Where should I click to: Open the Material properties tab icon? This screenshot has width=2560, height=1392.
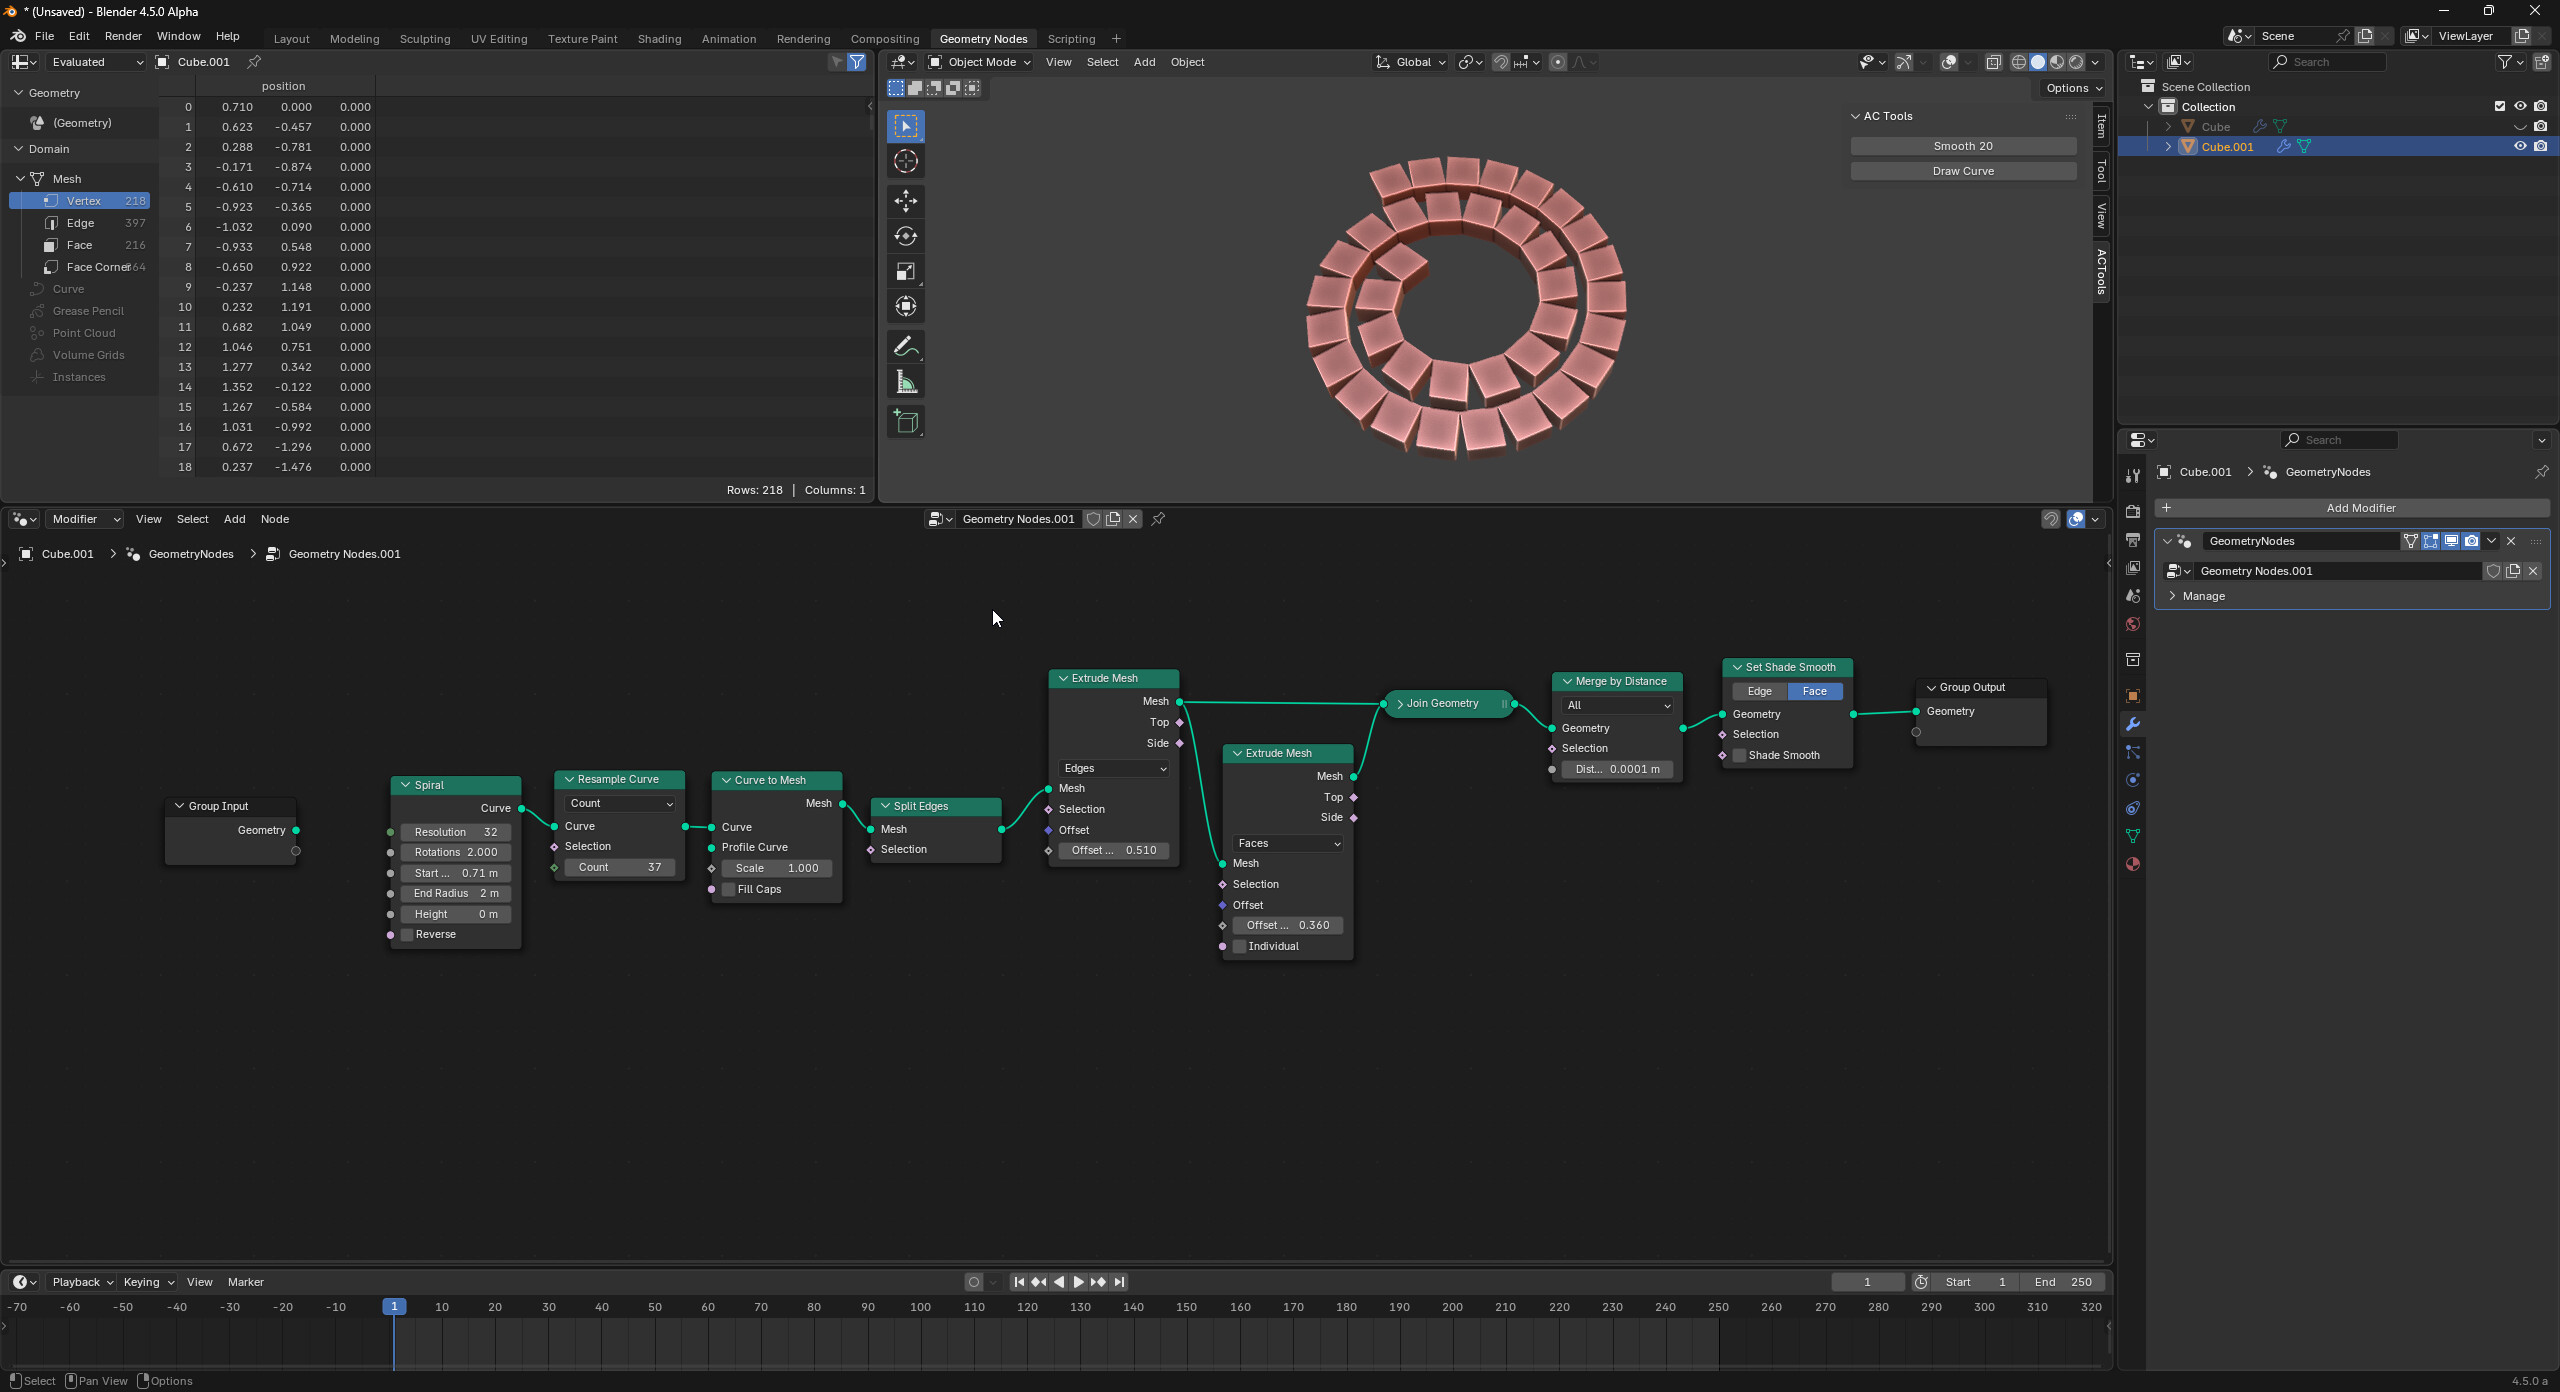coord(2132,864)
